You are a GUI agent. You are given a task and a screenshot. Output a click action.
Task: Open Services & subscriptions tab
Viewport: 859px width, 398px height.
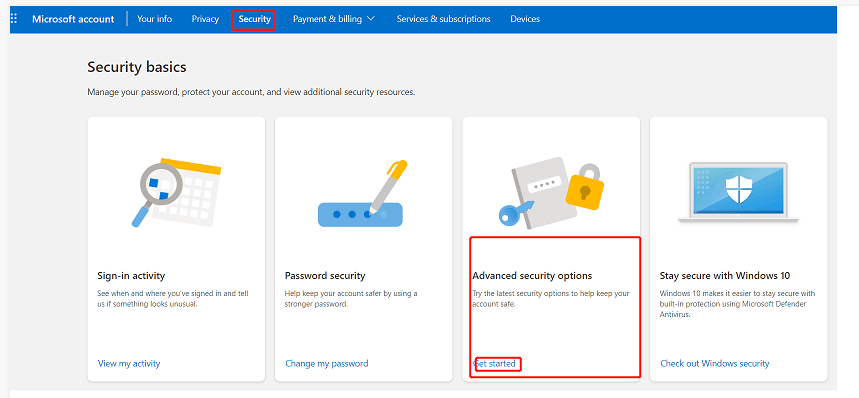coord(444,19)
